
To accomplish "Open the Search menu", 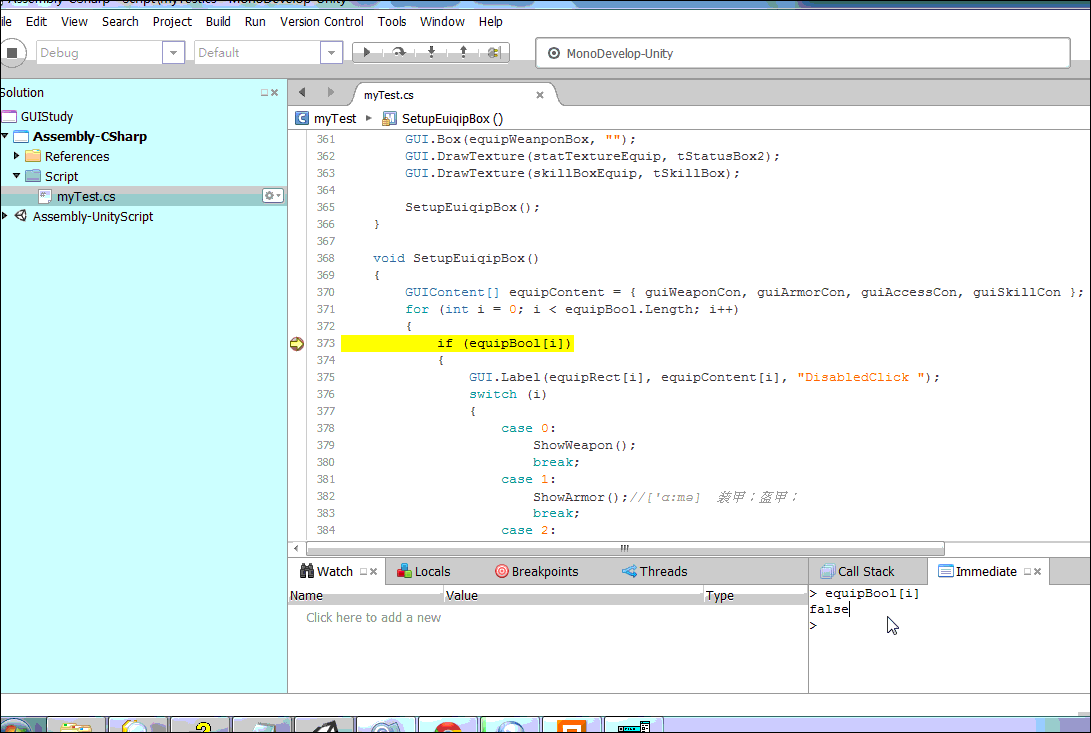I will (x=120, y=22).
